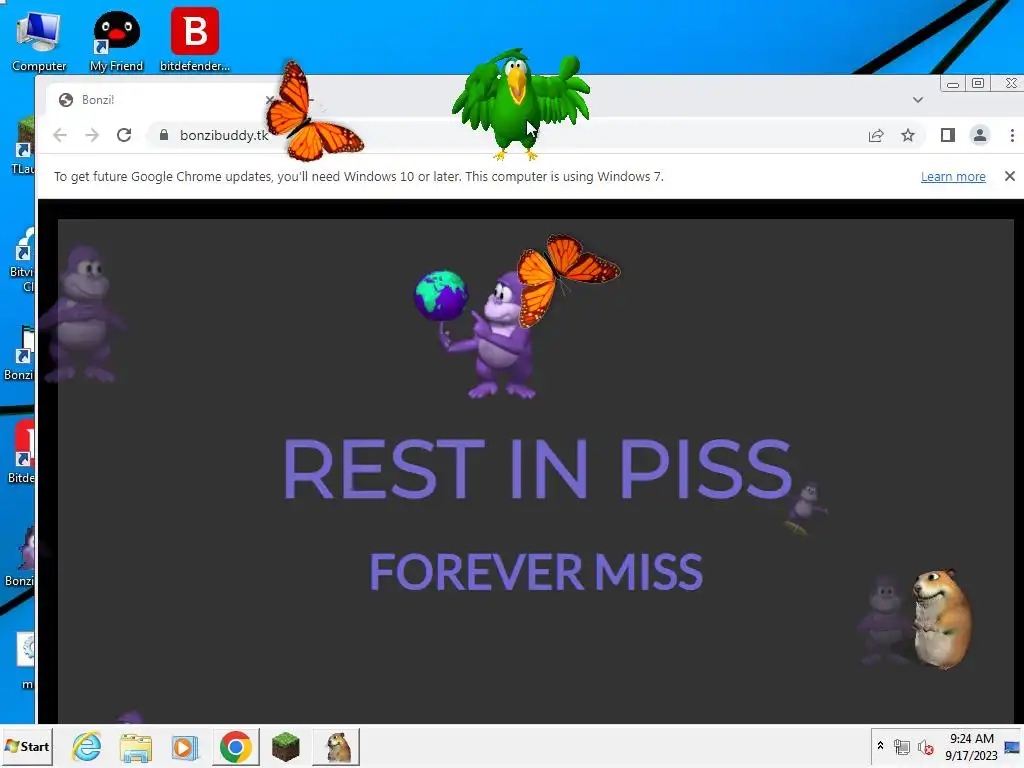Open Chrome three-dot menu
Screen dimensions: 1024x768
[x=1012, y=135]
